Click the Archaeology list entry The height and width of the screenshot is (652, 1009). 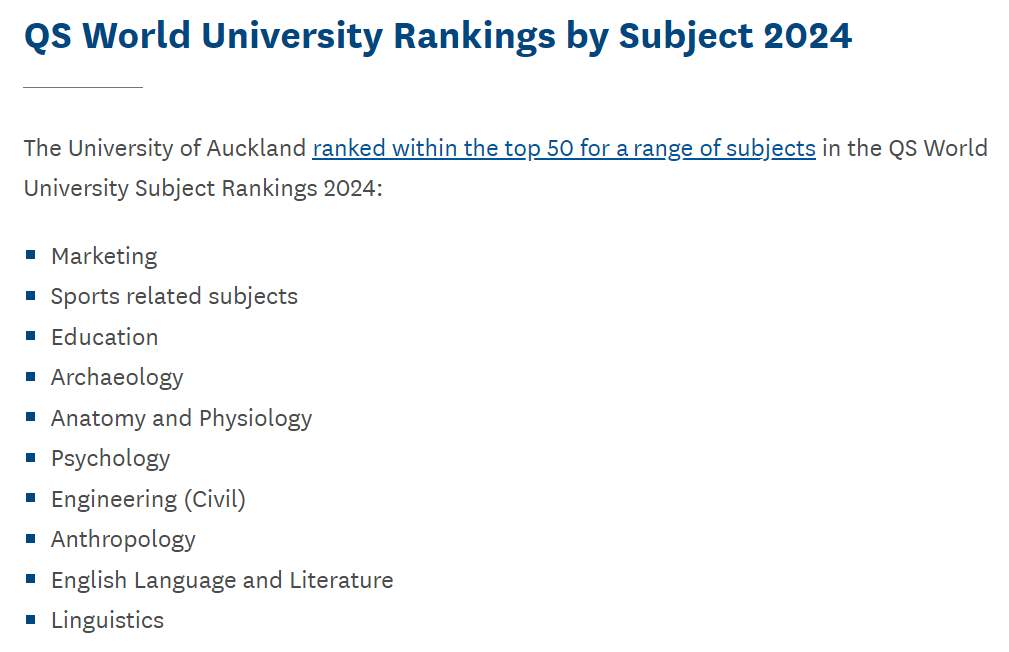click(117, 378)
